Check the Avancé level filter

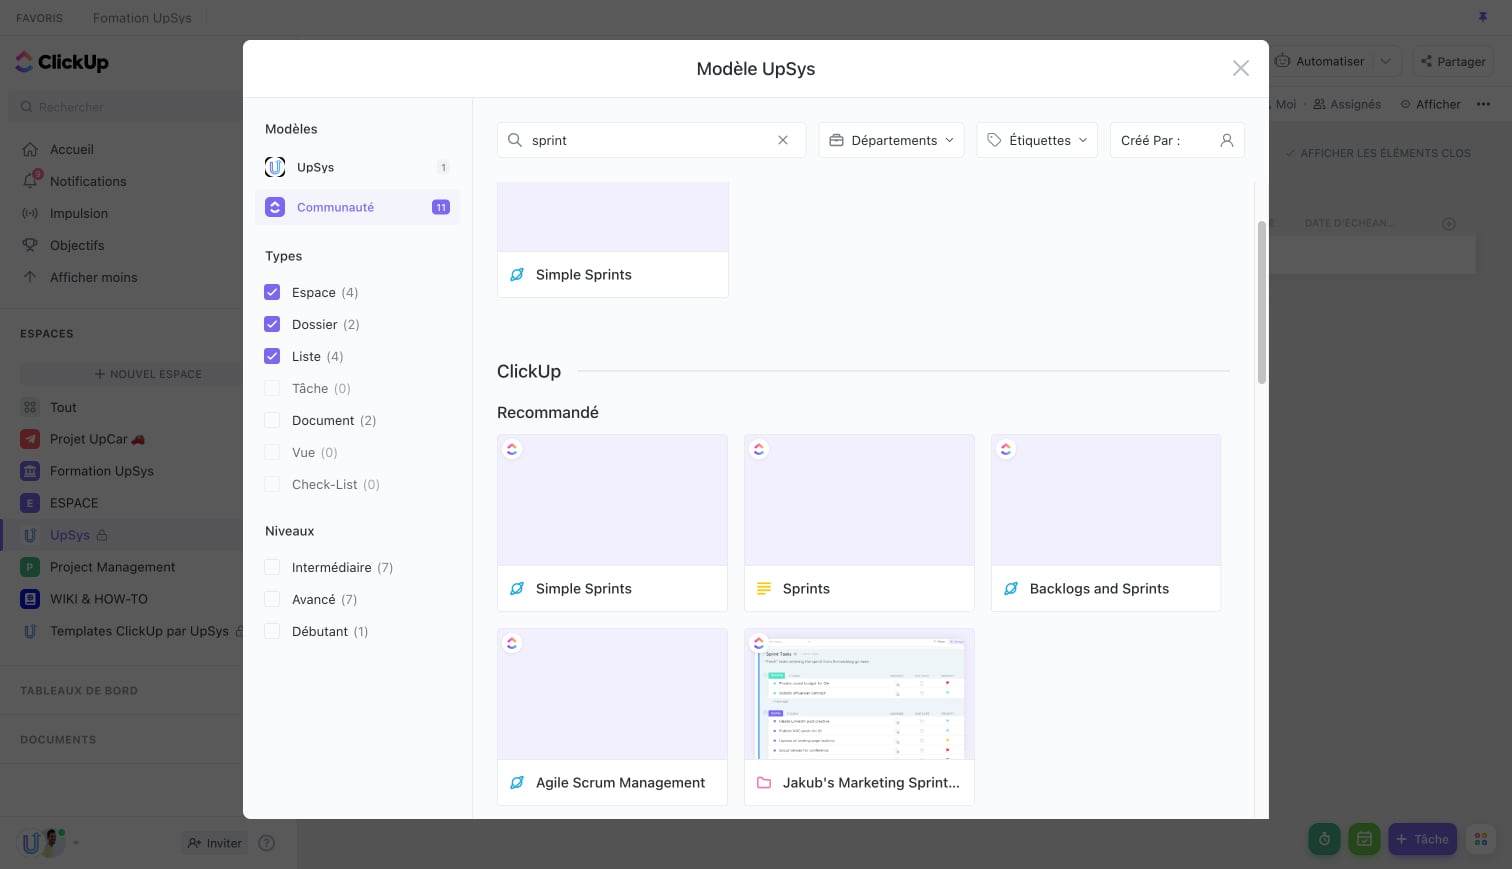click(272, 599)
